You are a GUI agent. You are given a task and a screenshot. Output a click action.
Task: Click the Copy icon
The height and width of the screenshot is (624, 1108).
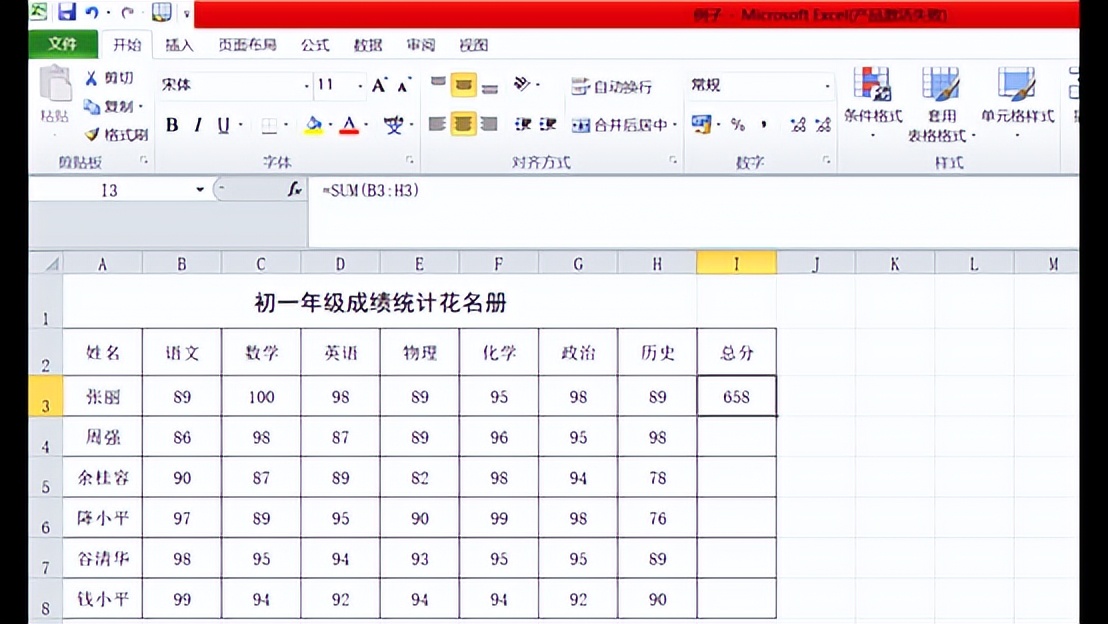[92, 106]
